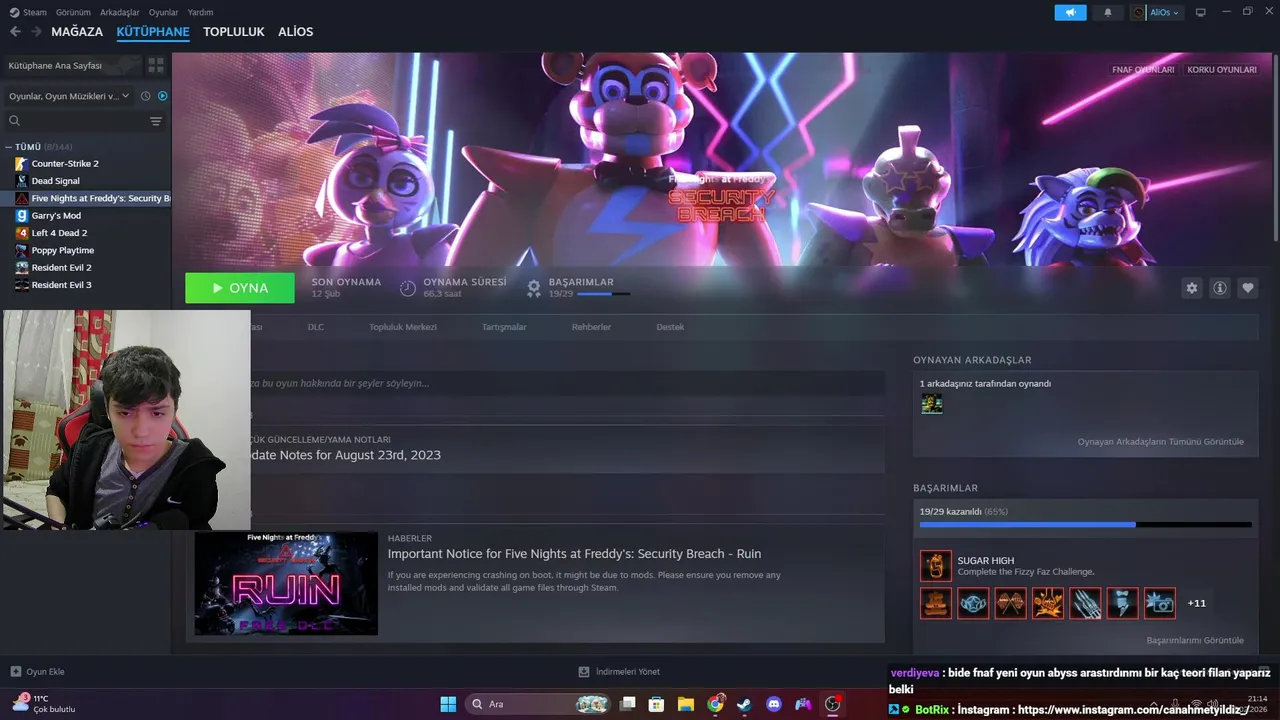Go forward with the right arrow
This screenshot has height=720, width=1280.
[36, 32]
